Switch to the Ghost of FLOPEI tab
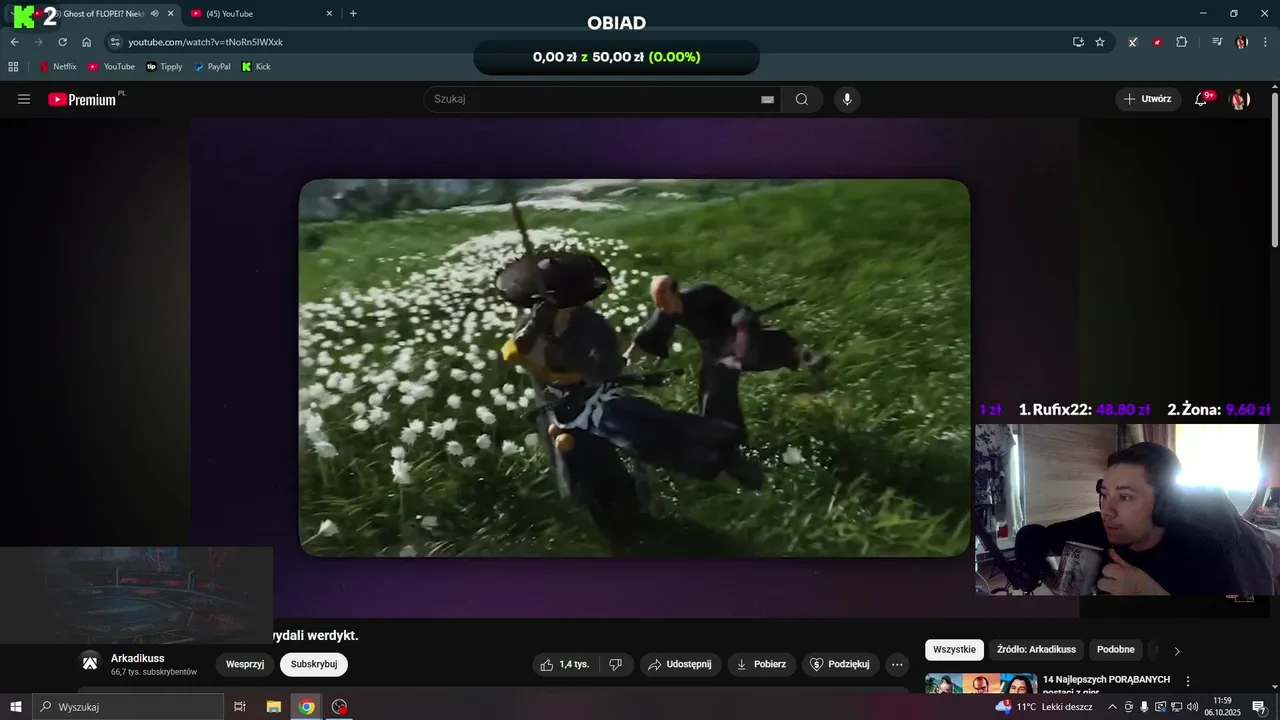 tap(95, 13)
